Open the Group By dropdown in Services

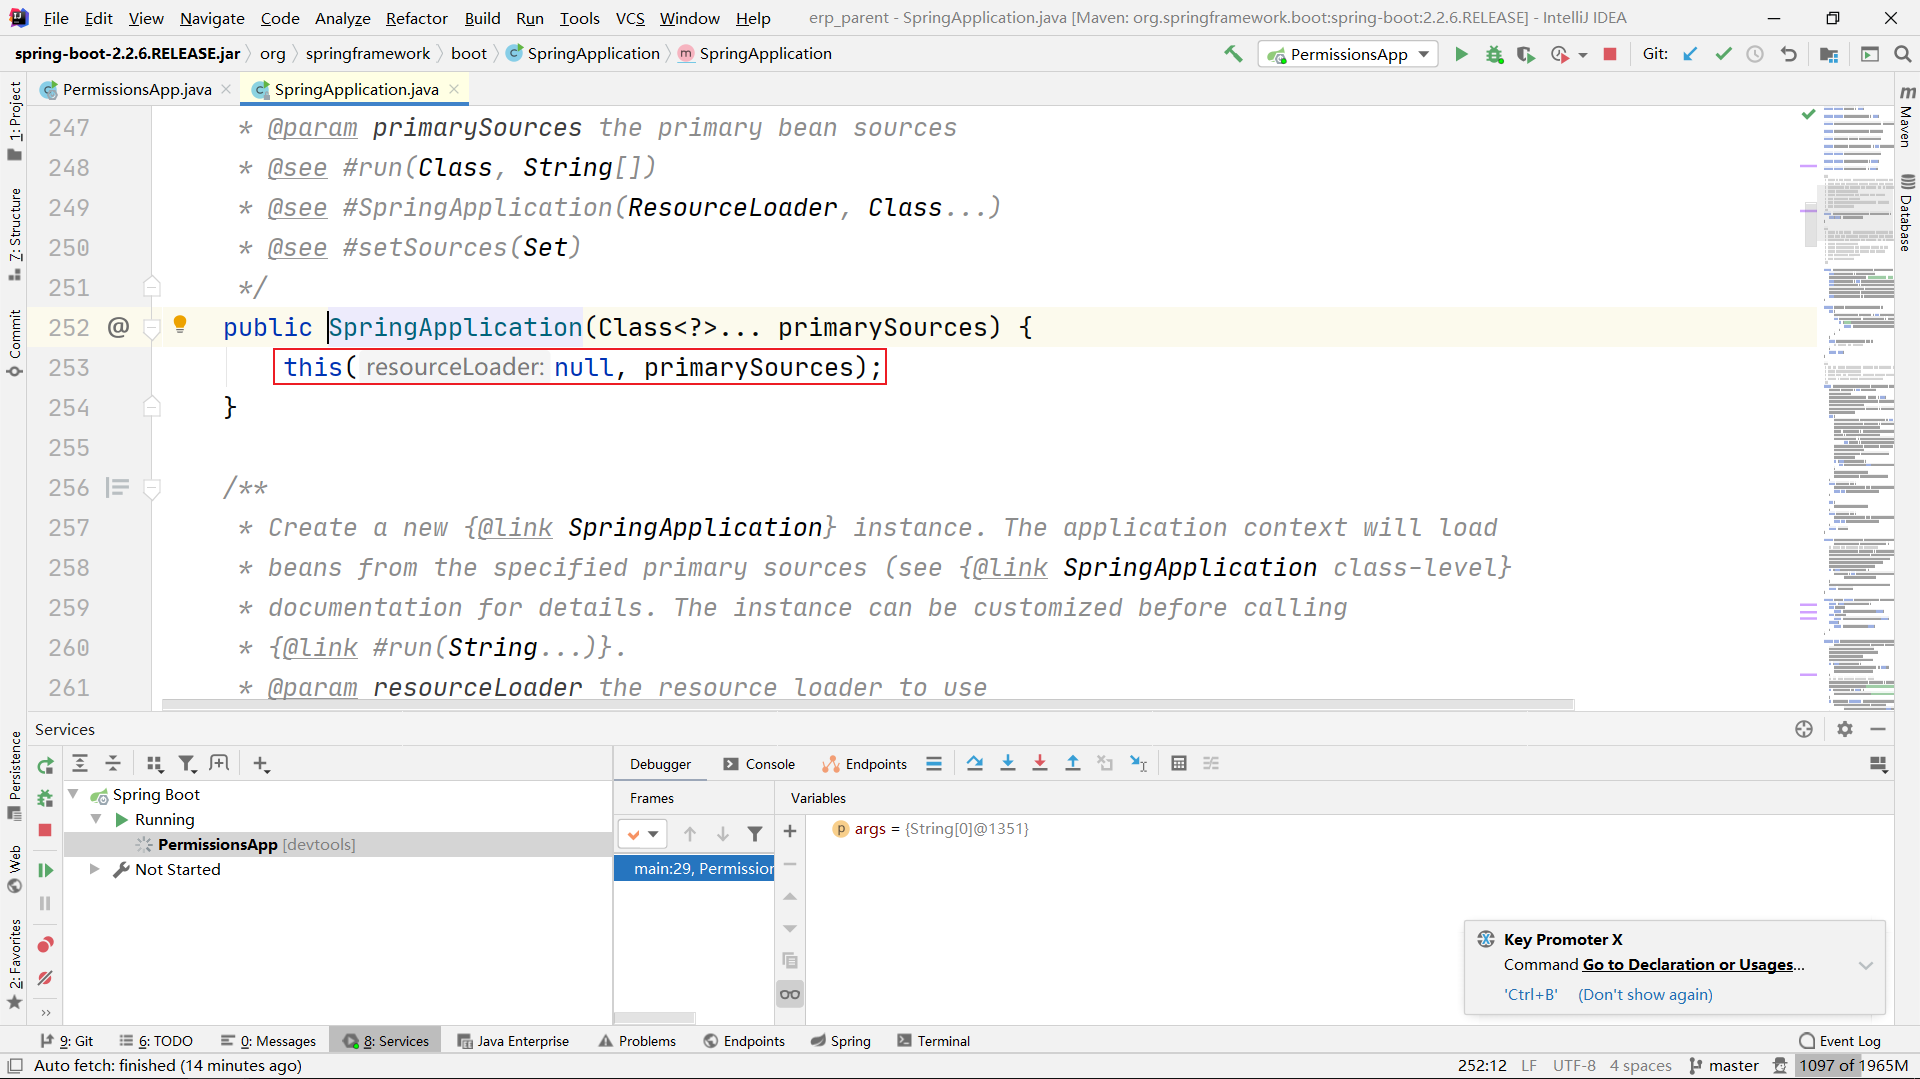154,764
